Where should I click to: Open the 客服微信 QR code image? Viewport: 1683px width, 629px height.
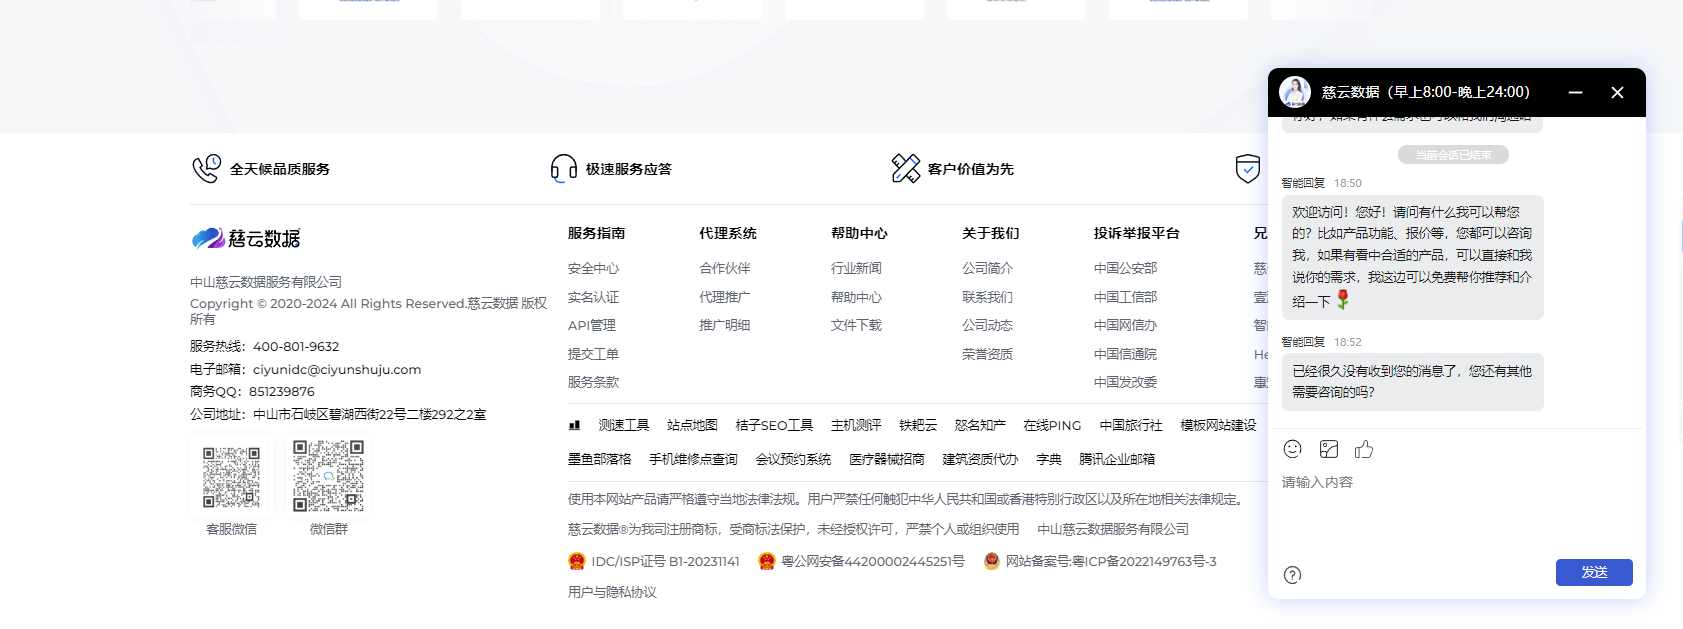coord(231,477)
